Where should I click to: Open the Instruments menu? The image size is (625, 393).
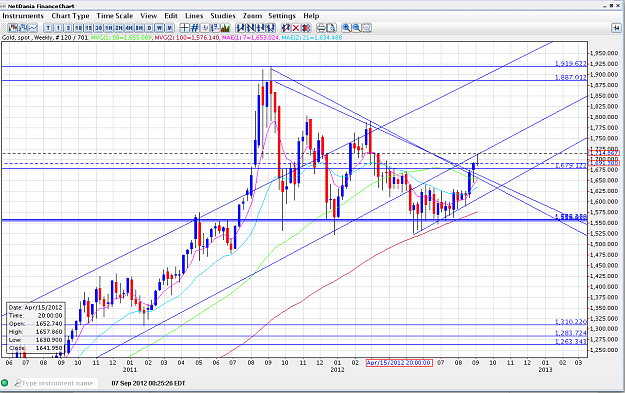pyautogui.click(x=23, y=16)
